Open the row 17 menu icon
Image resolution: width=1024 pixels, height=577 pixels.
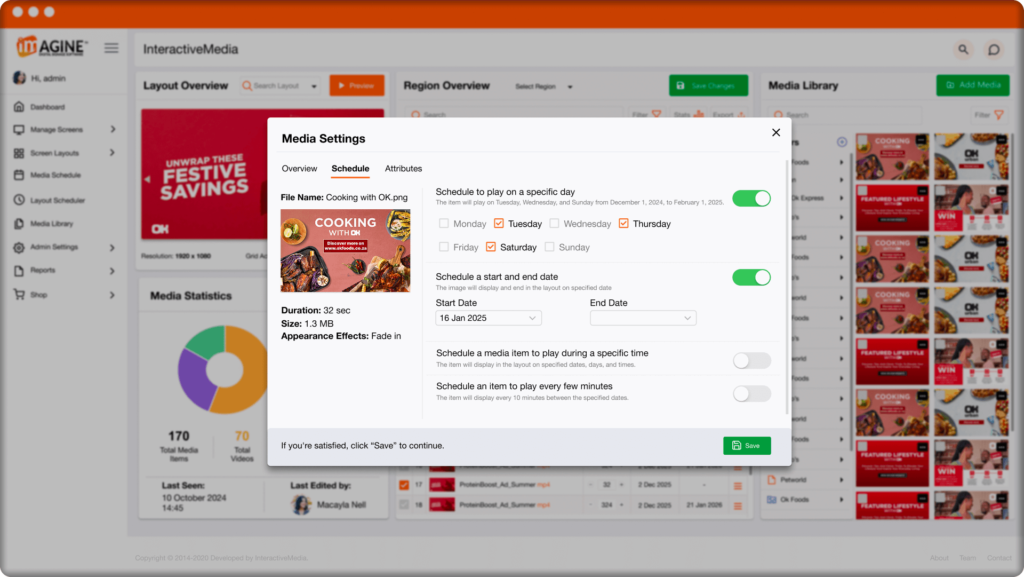(x=738, y=486)
